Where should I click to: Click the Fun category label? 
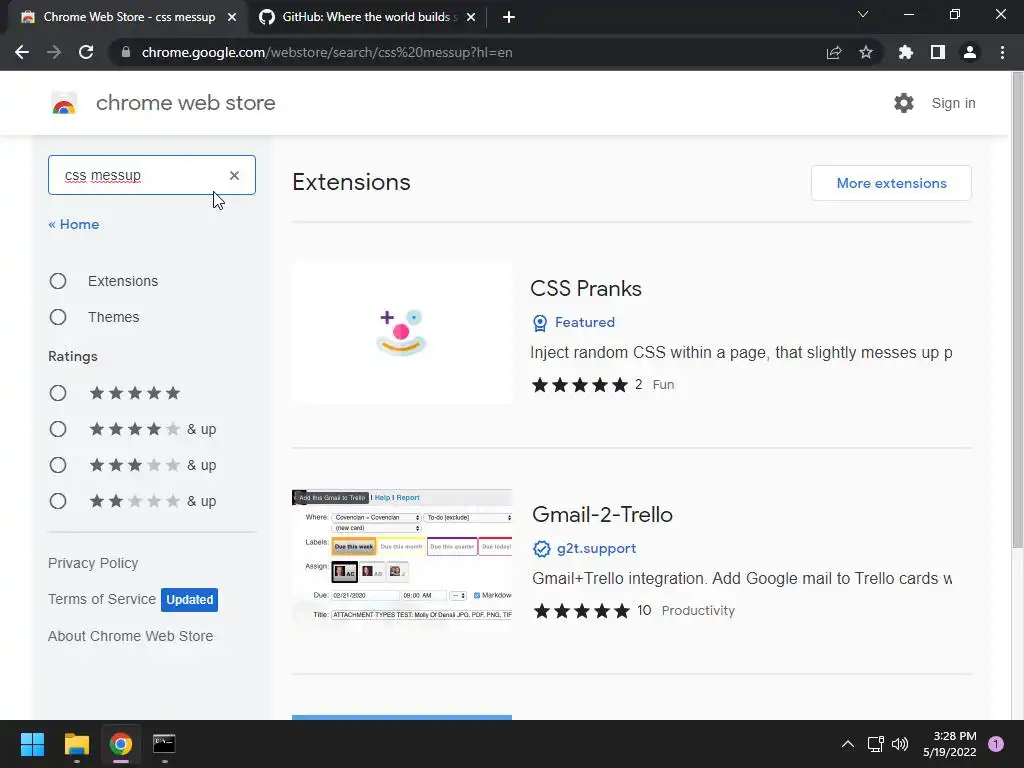[x=664, y=385]
